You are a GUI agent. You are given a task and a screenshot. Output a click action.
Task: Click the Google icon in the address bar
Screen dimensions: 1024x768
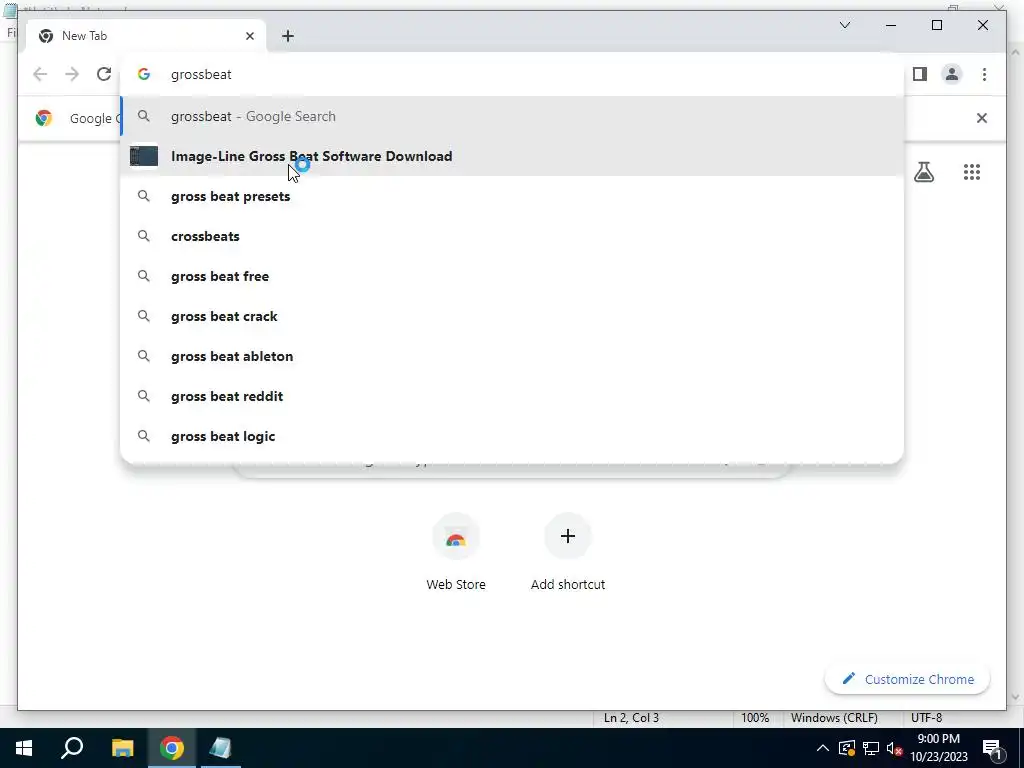point(144,74)
